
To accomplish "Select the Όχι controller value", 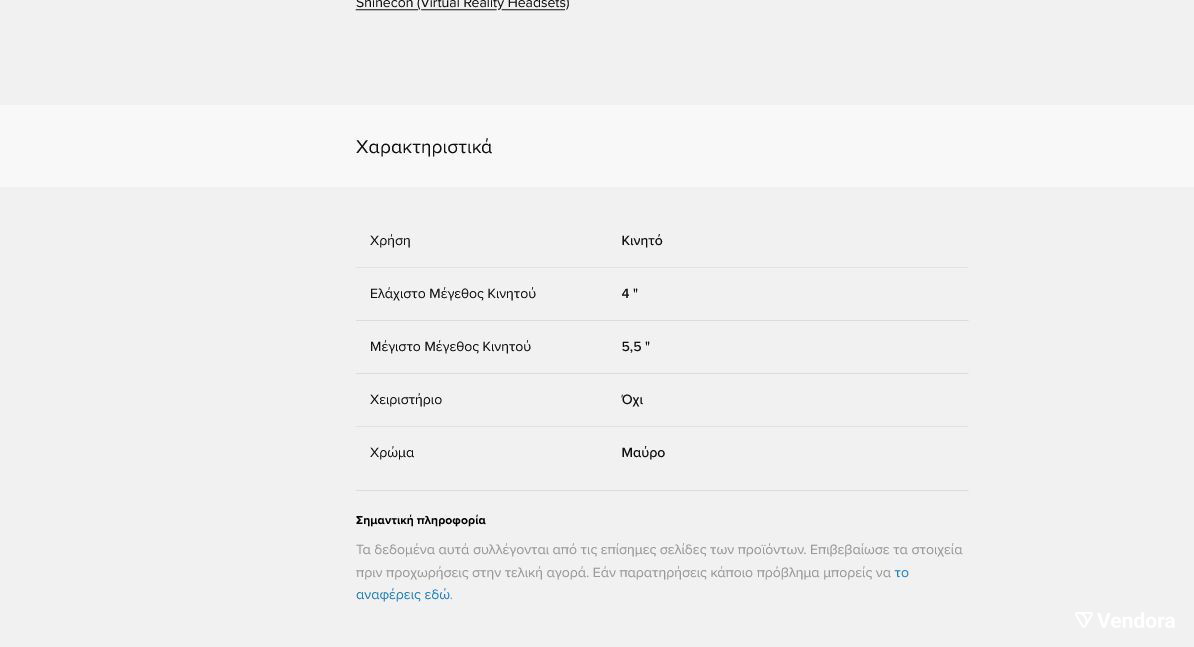I will (632, 400).
